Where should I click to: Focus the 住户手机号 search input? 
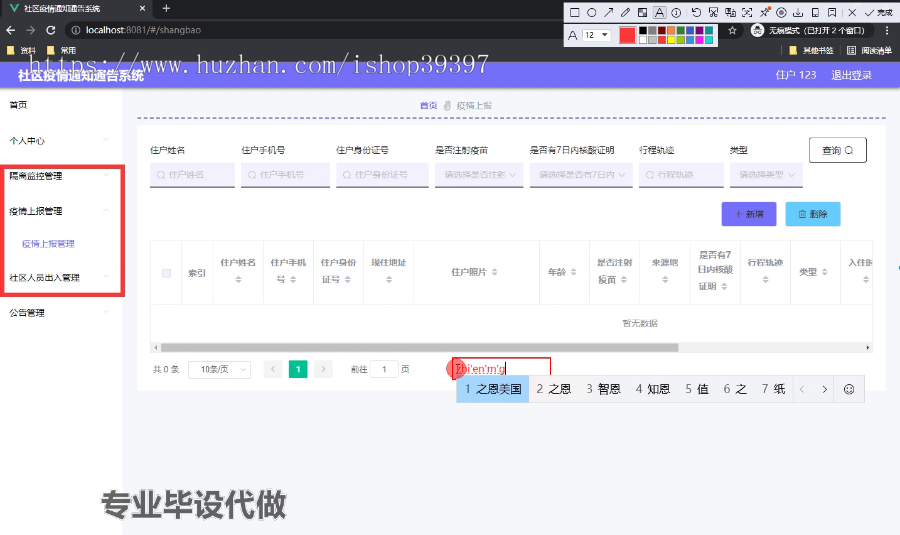pyautogui.click(x=285, y=175)
